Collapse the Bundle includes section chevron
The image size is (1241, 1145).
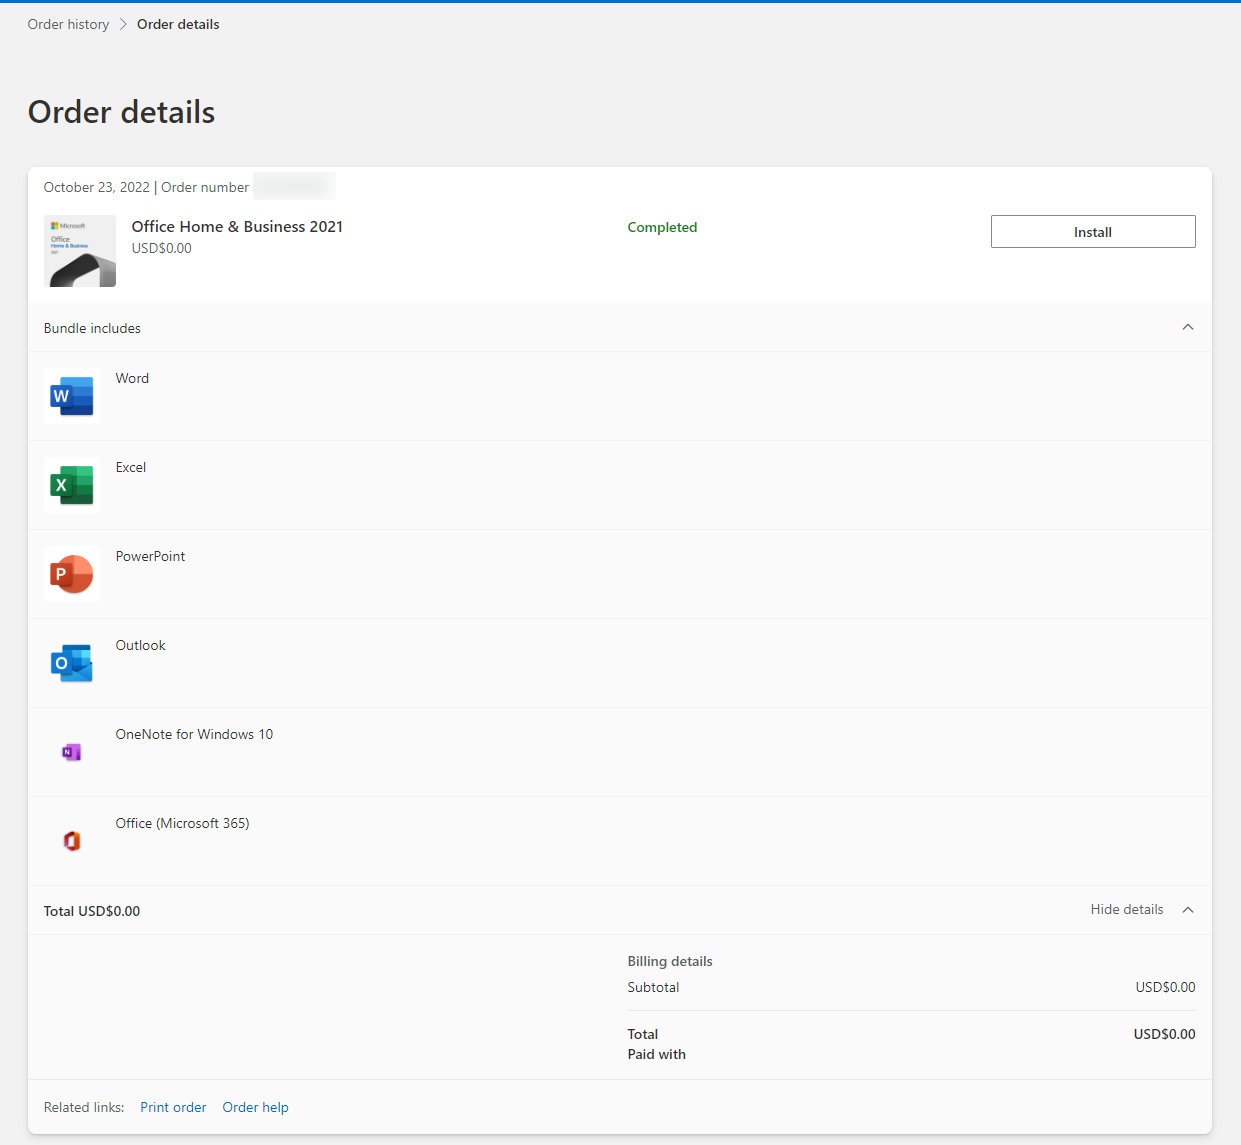pos(1188,327)
